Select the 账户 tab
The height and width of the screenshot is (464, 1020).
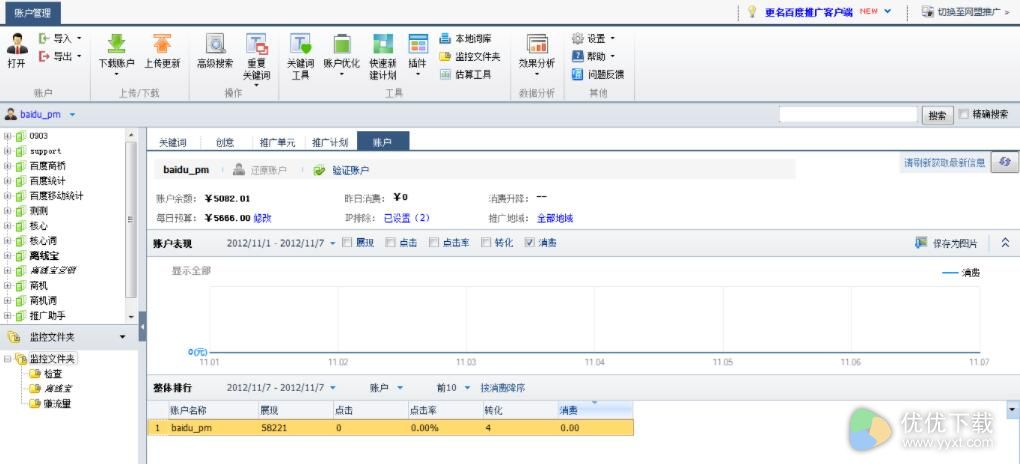point(382,142)
